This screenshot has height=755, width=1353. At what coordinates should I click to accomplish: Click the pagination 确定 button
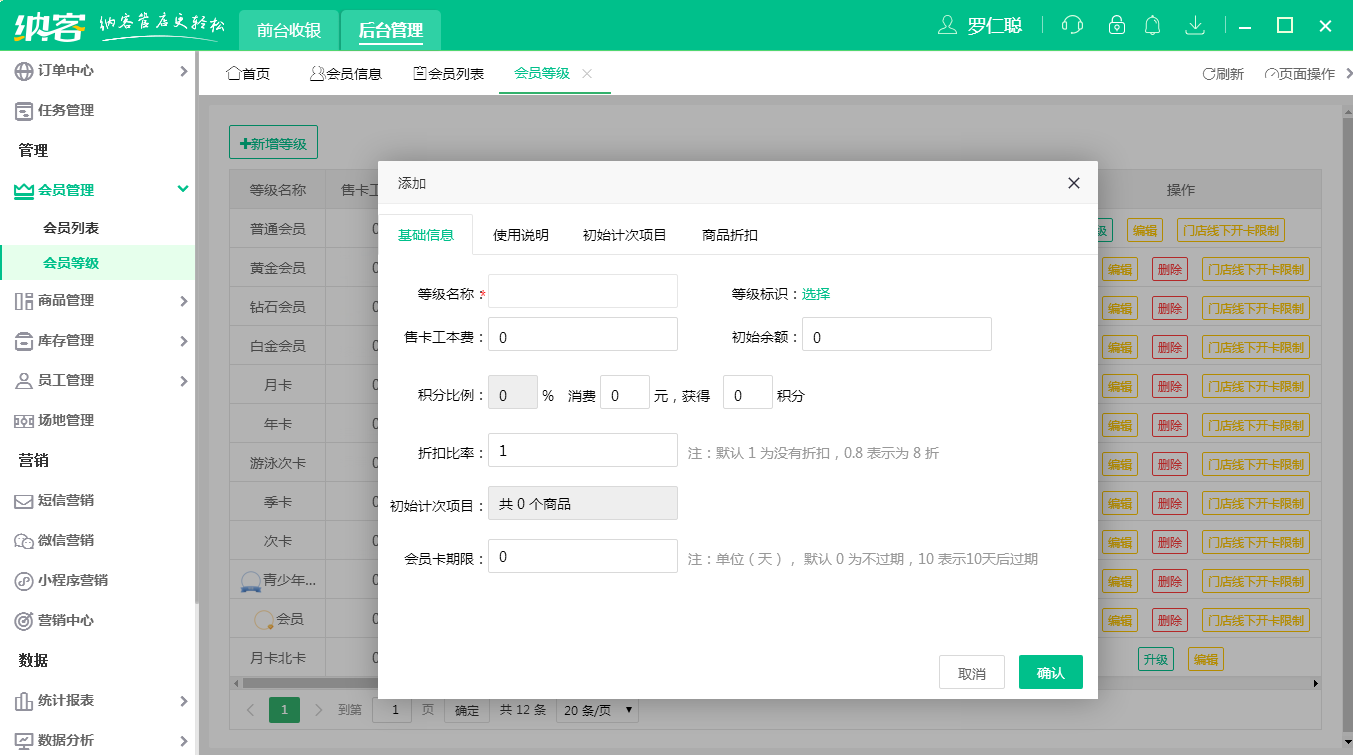467,710
